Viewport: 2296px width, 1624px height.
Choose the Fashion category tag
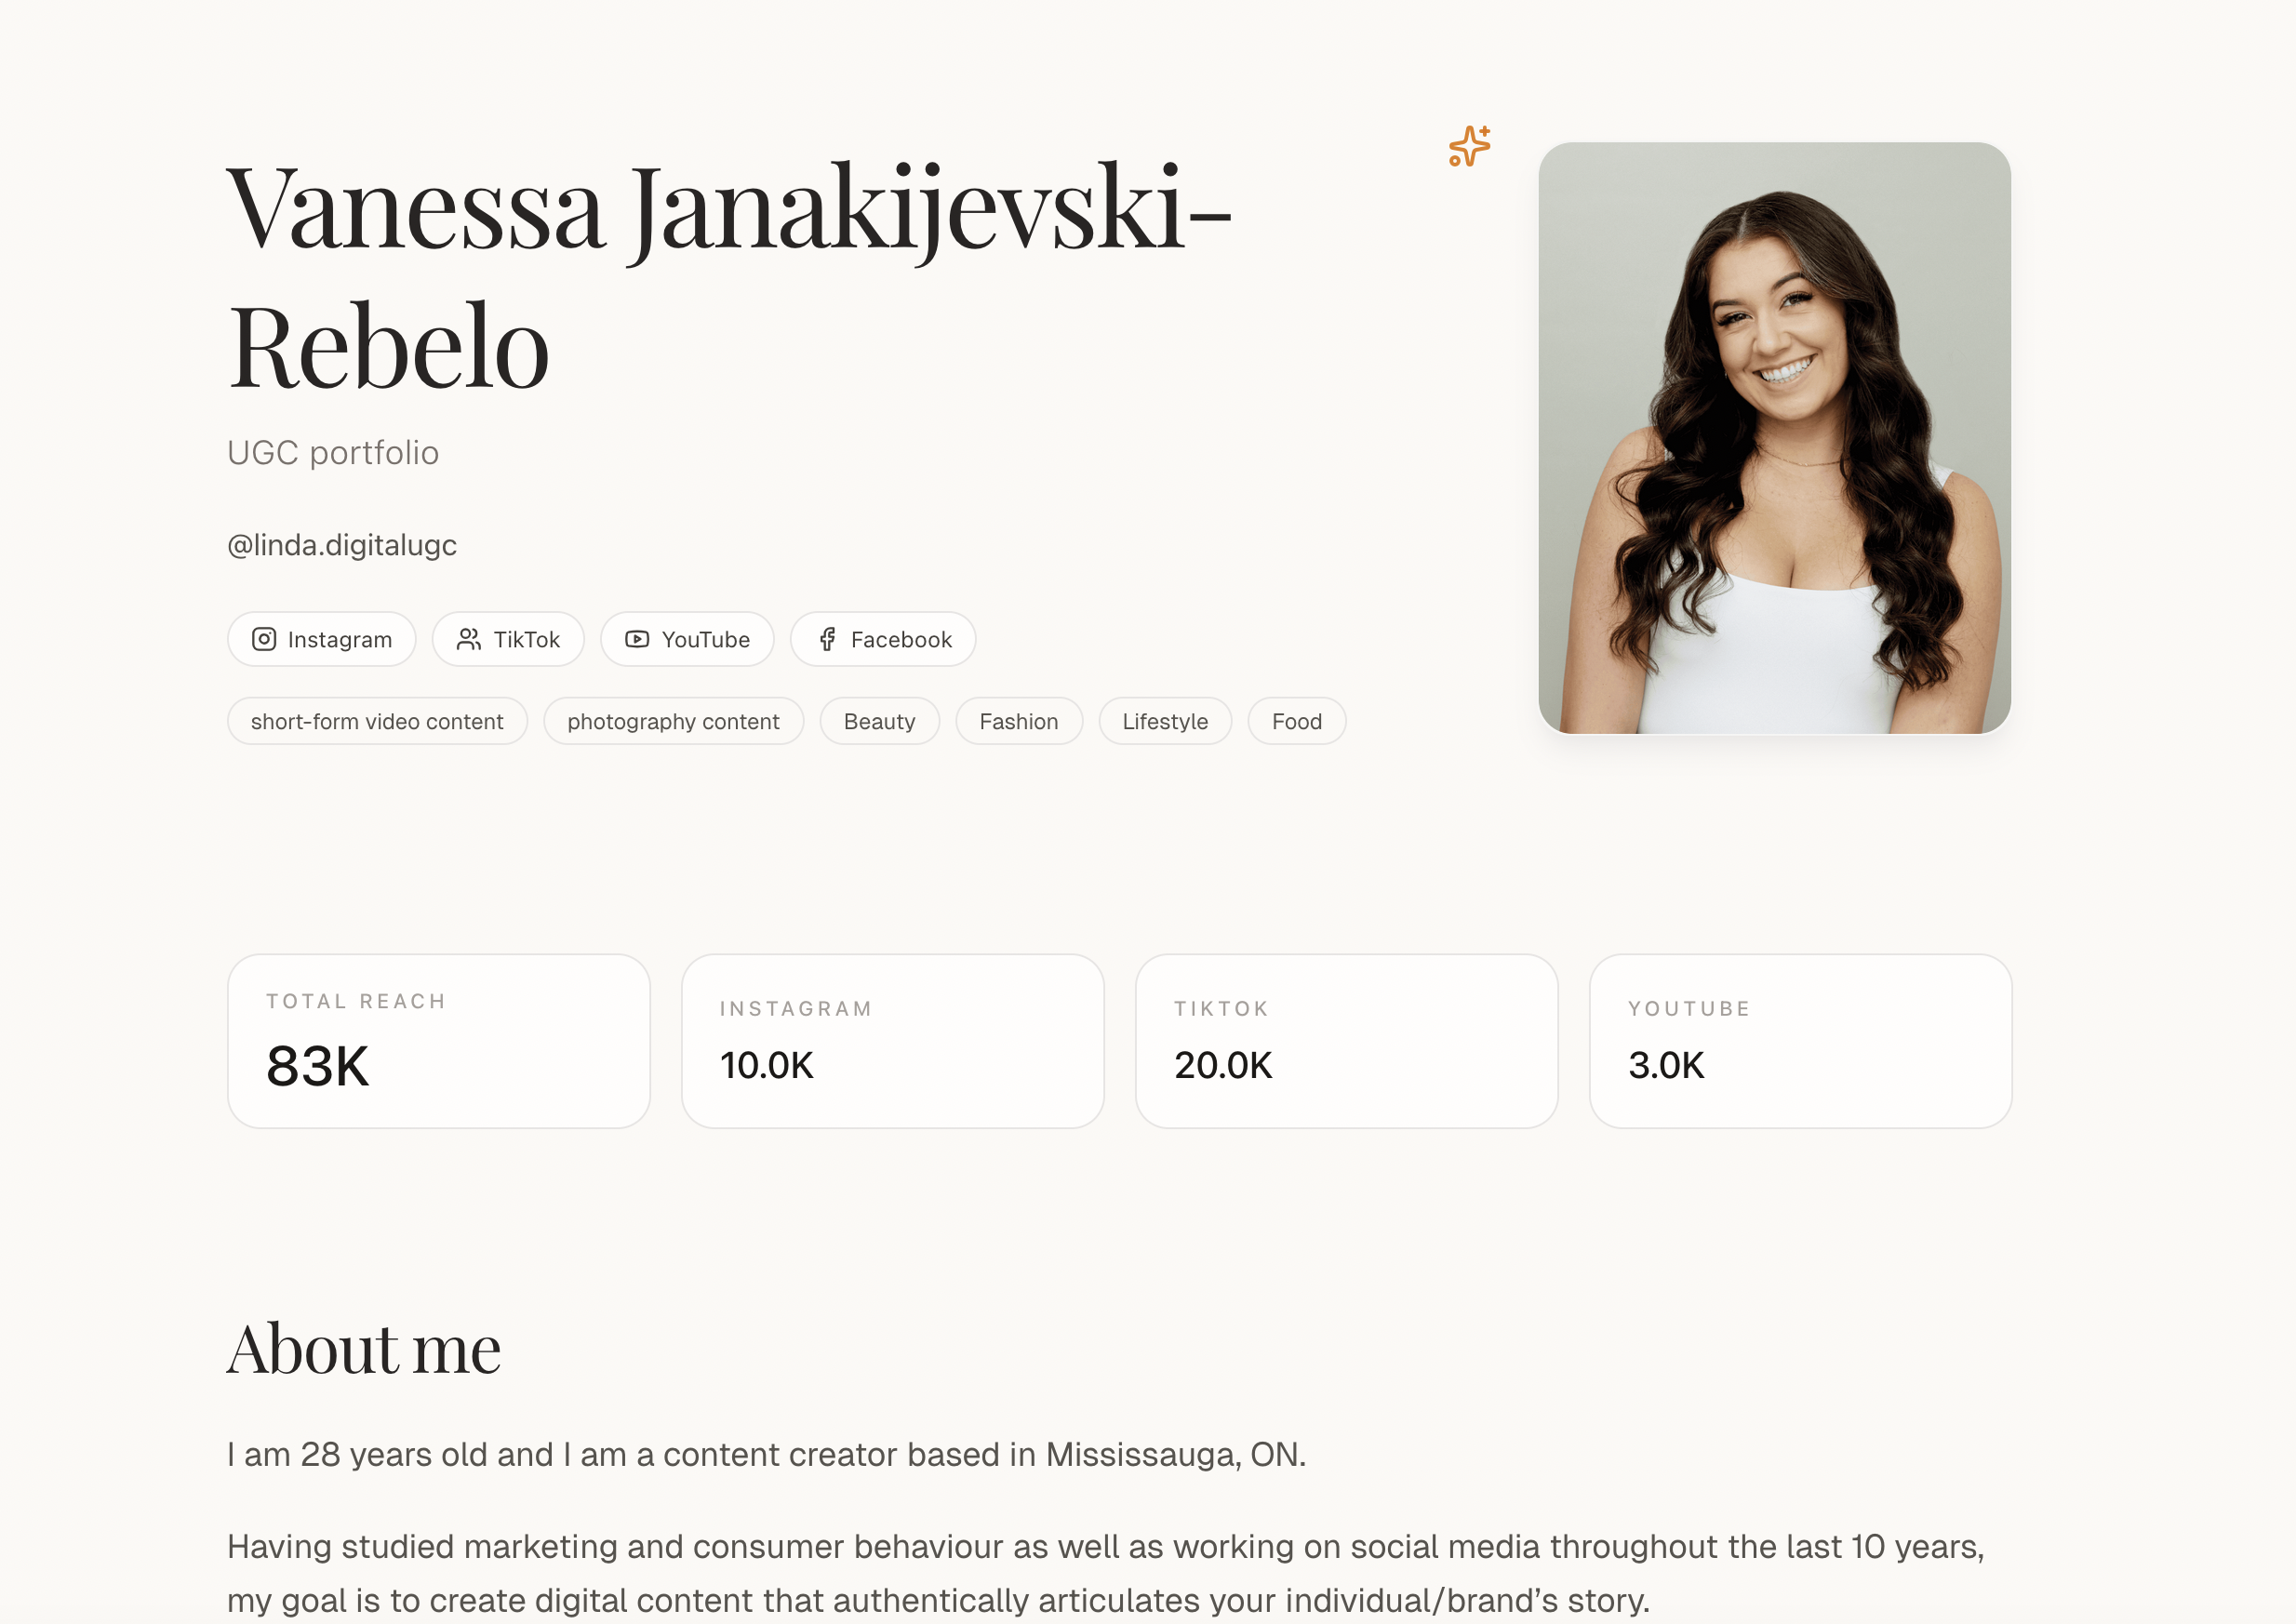[x=1018, y=721]
